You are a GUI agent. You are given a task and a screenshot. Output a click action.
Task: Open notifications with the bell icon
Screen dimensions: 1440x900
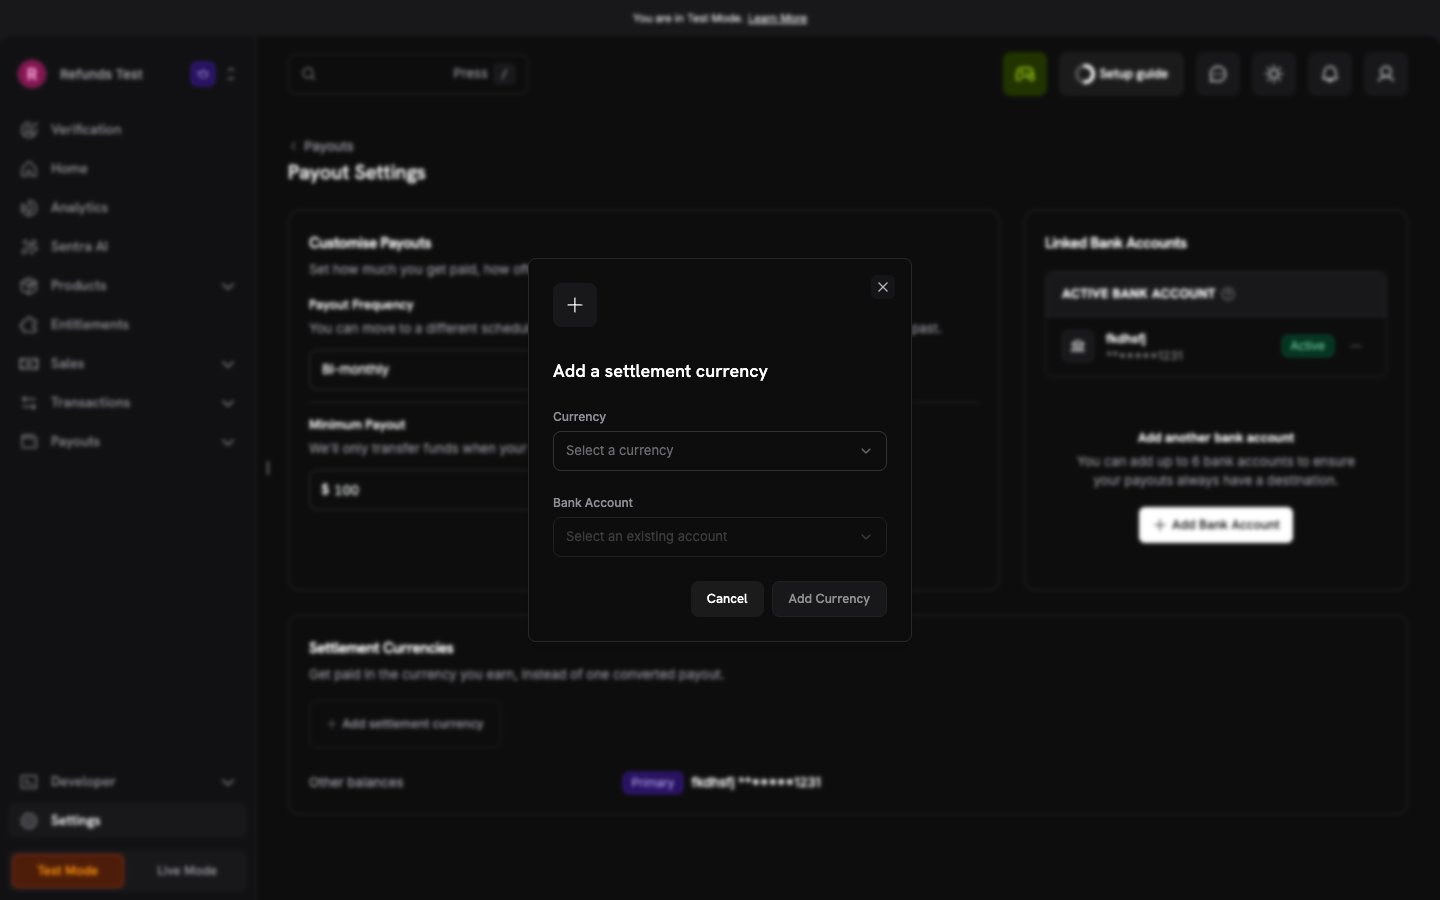coord(1330,74)
